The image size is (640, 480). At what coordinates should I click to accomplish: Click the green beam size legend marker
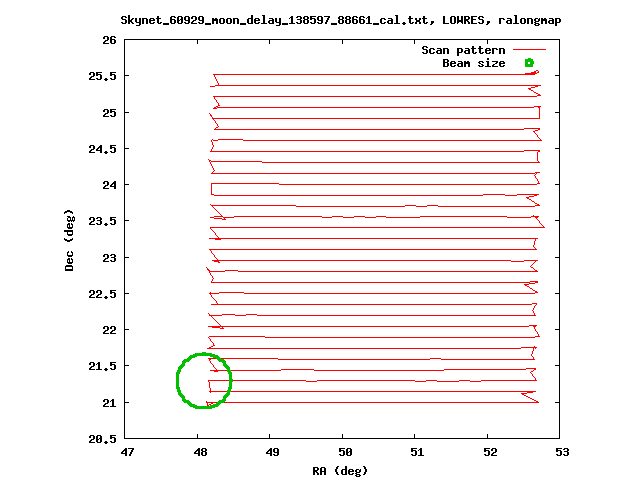[529, 63]
